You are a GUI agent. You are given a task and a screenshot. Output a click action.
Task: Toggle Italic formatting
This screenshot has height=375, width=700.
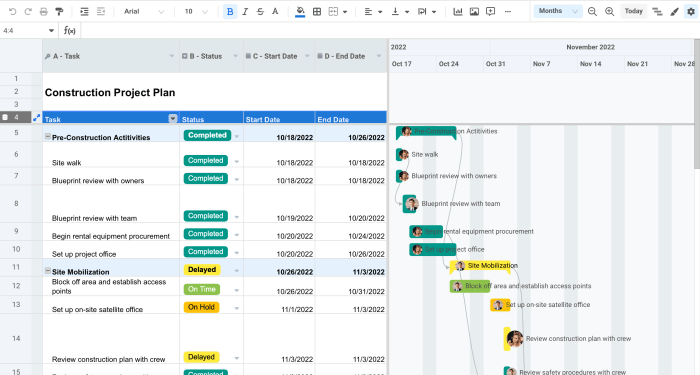pos(245,12)
